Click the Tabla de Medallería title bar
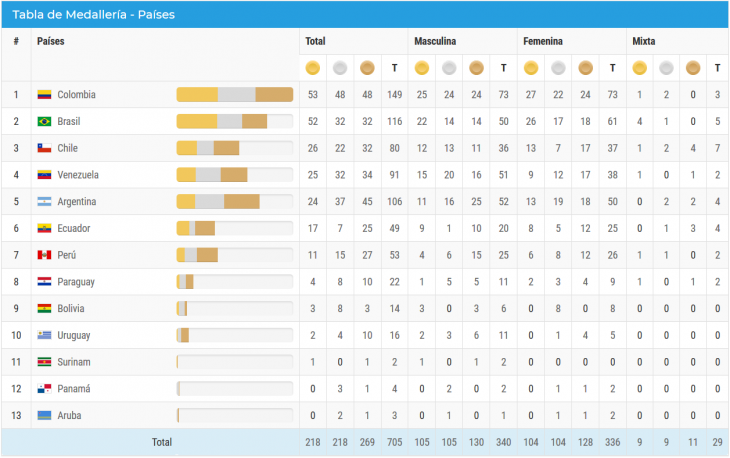The image size is (730, 458). click(364, 14)
